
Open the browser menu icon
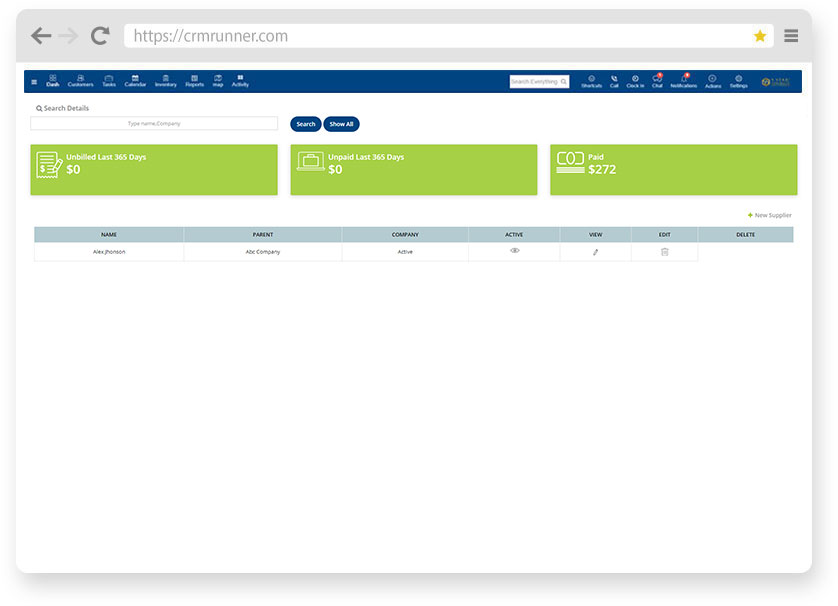pos(791,36)
